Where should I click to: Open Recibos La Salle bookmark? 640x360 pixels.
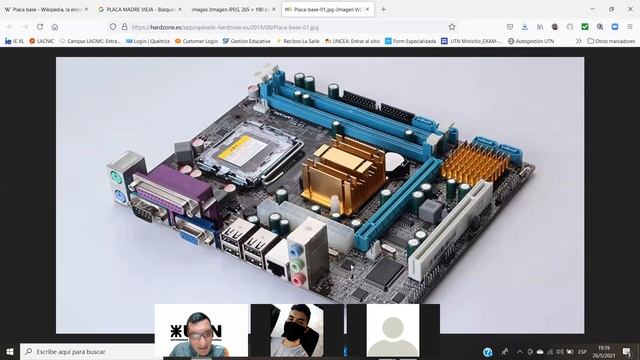298,41
